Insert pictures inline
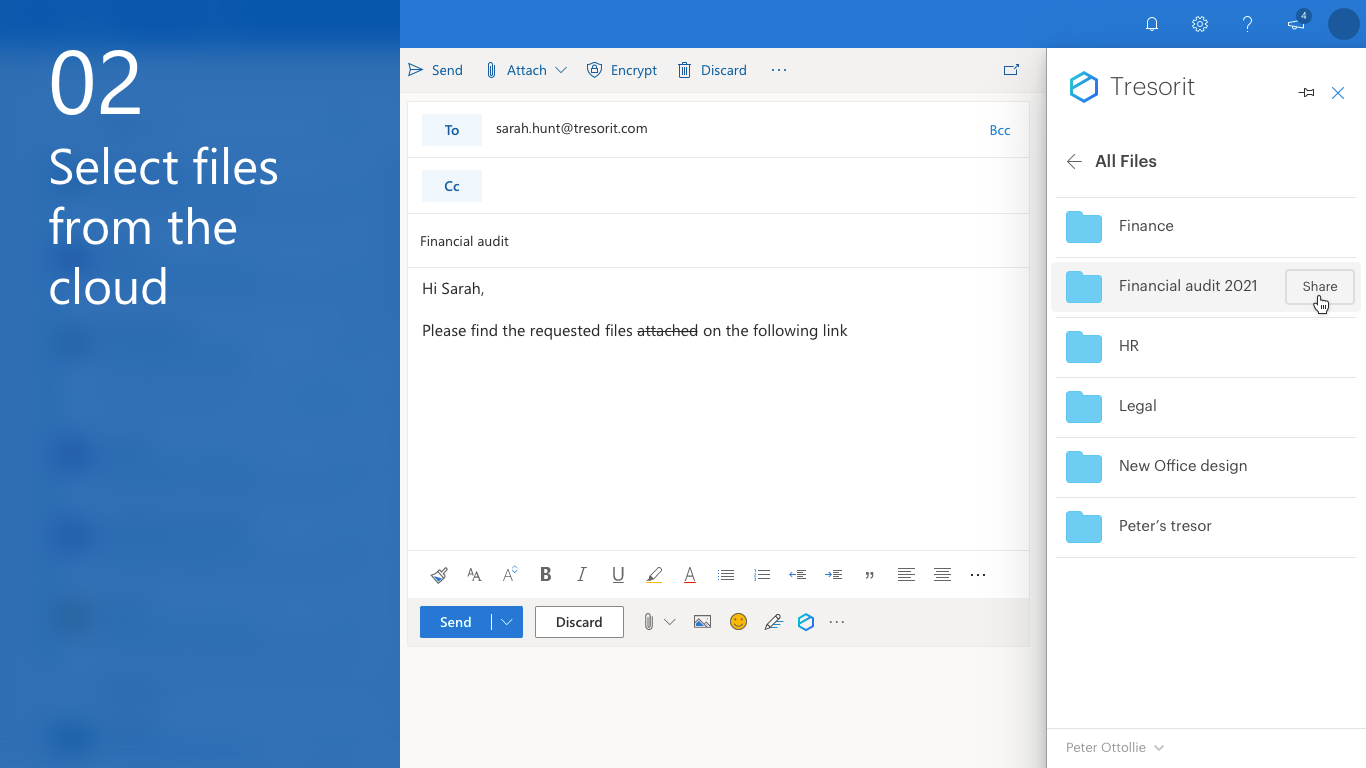The width and height of the screenshot is (1366, 768). tap(702, 622)
